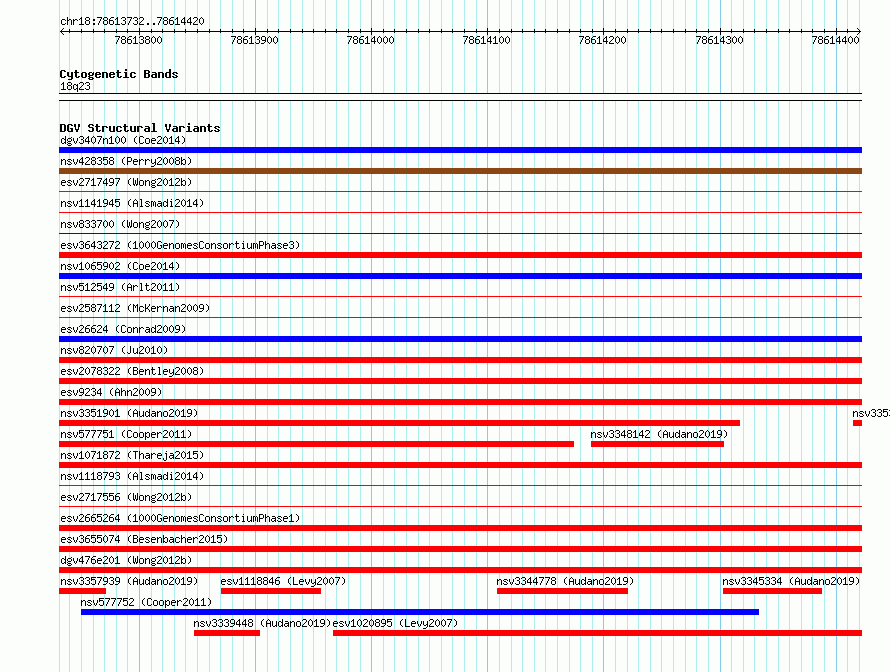Select esv2078322 (Bentley2008) label

[x=132, y=371]
